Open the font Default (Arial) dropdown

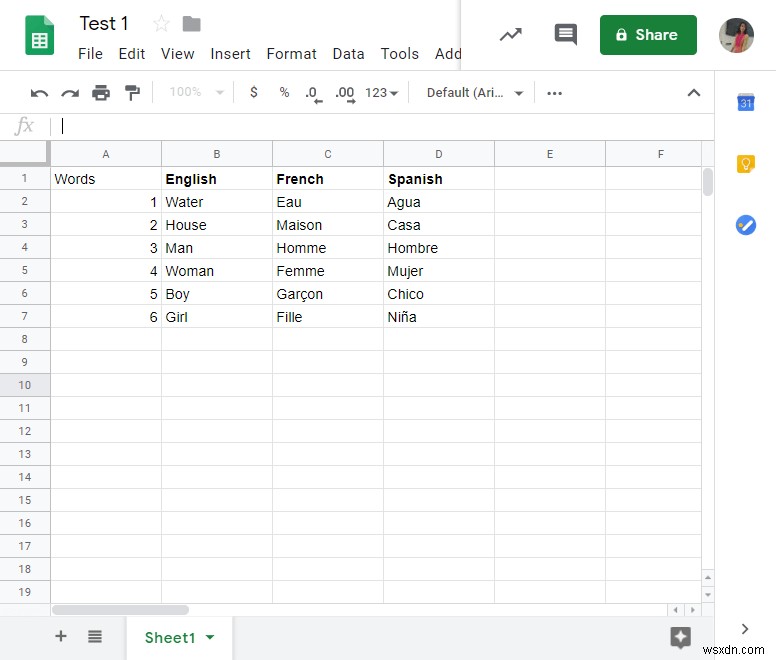click(475, 93)
